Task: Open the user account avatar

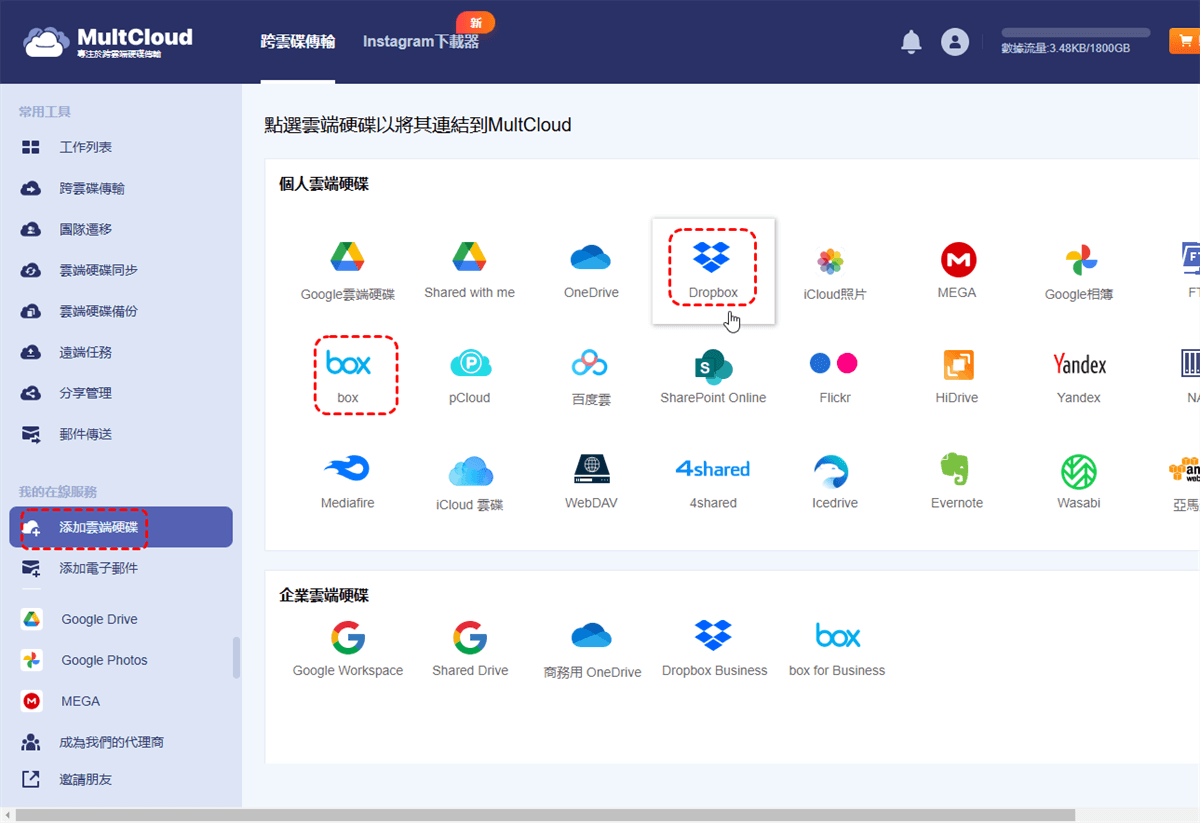Action: point(955,42)
